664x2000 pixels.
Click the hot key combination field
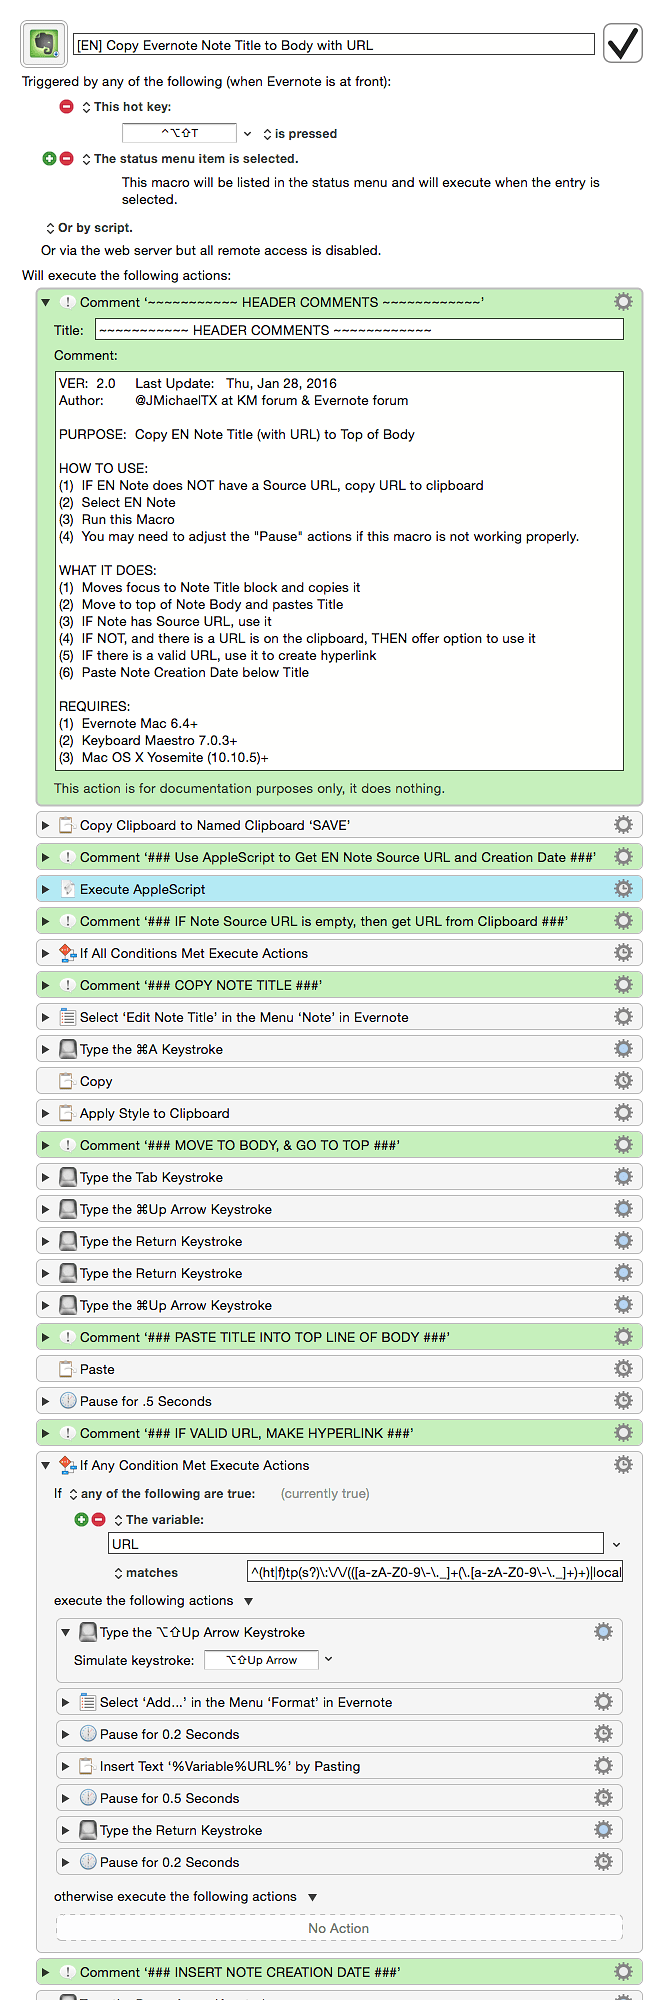[179, 133]
